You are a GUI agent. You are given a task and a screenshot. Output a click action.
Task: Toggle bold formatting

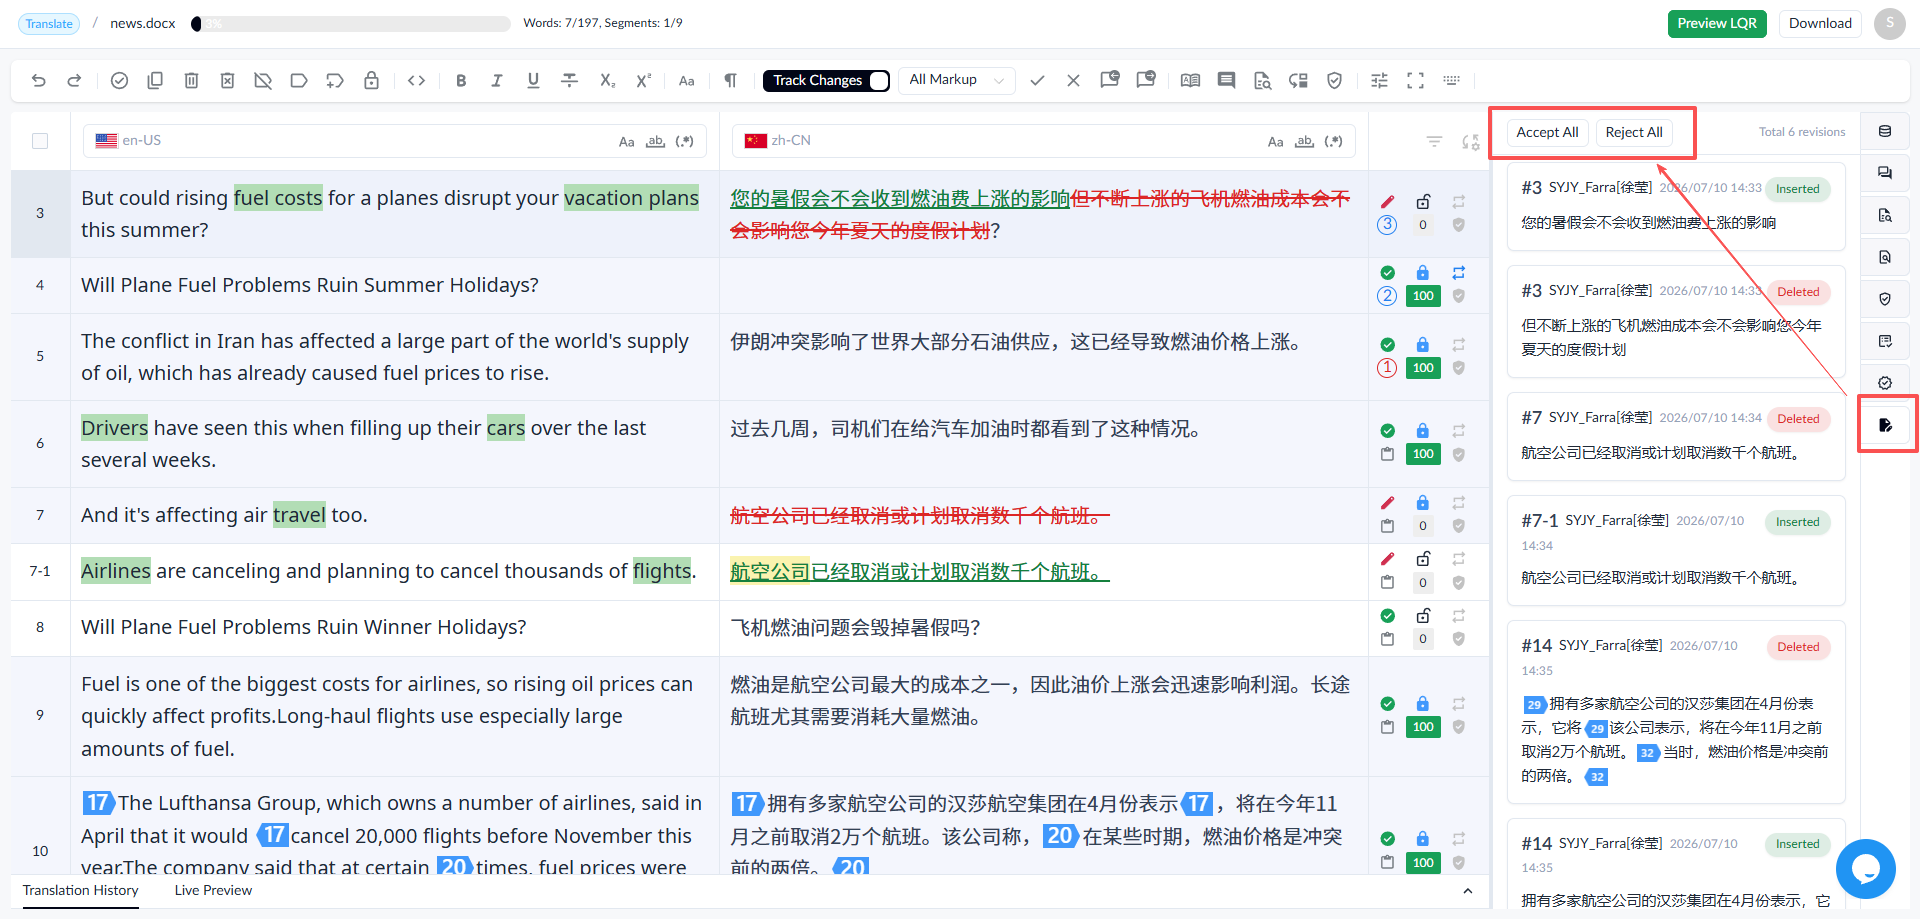coord(461,81)
